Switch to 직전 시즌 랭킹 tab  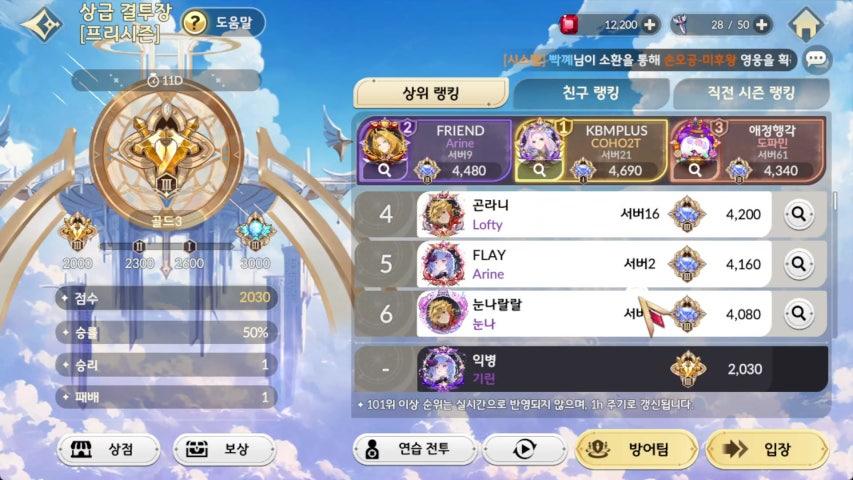pyautogui.click(x=751, y=93)
